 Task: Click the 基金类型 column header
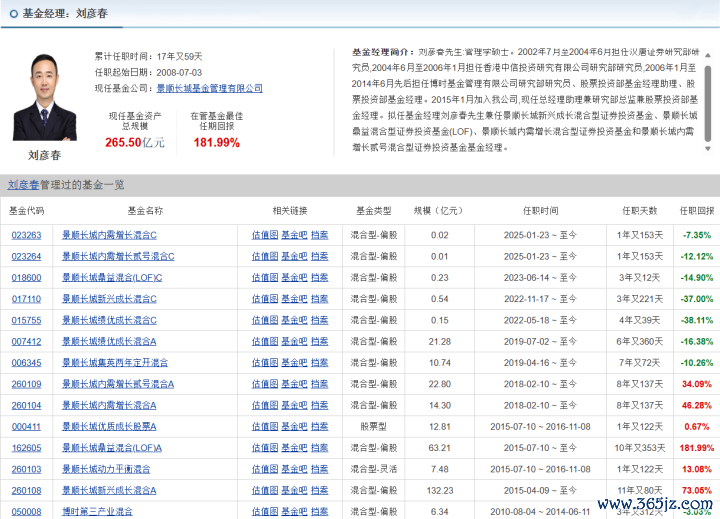click(374, 211)
